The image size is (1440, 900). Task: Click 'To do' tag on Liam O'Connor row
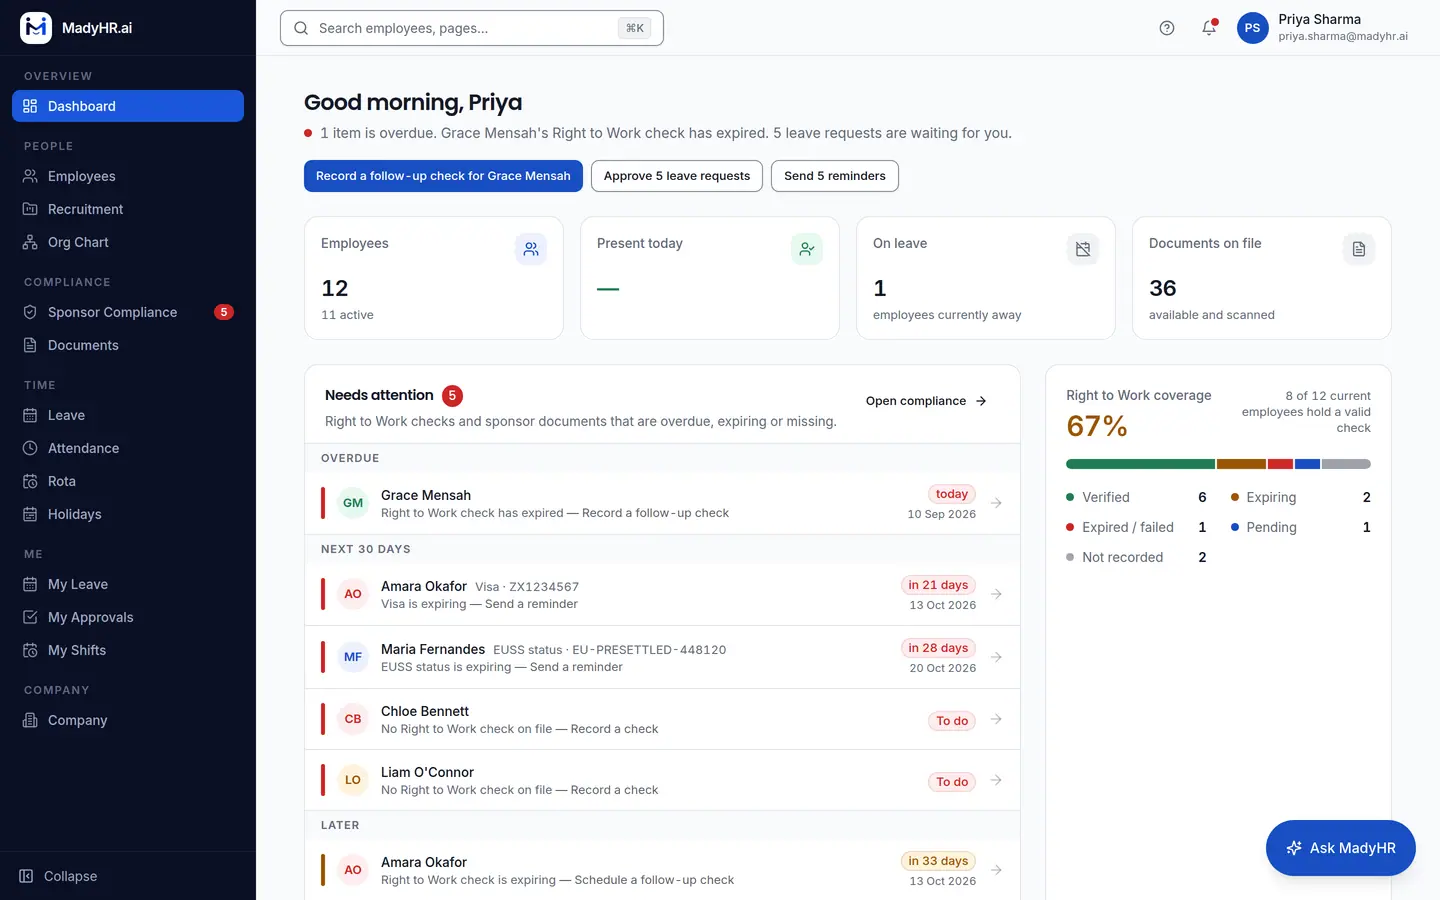click(x=952, y=782)
